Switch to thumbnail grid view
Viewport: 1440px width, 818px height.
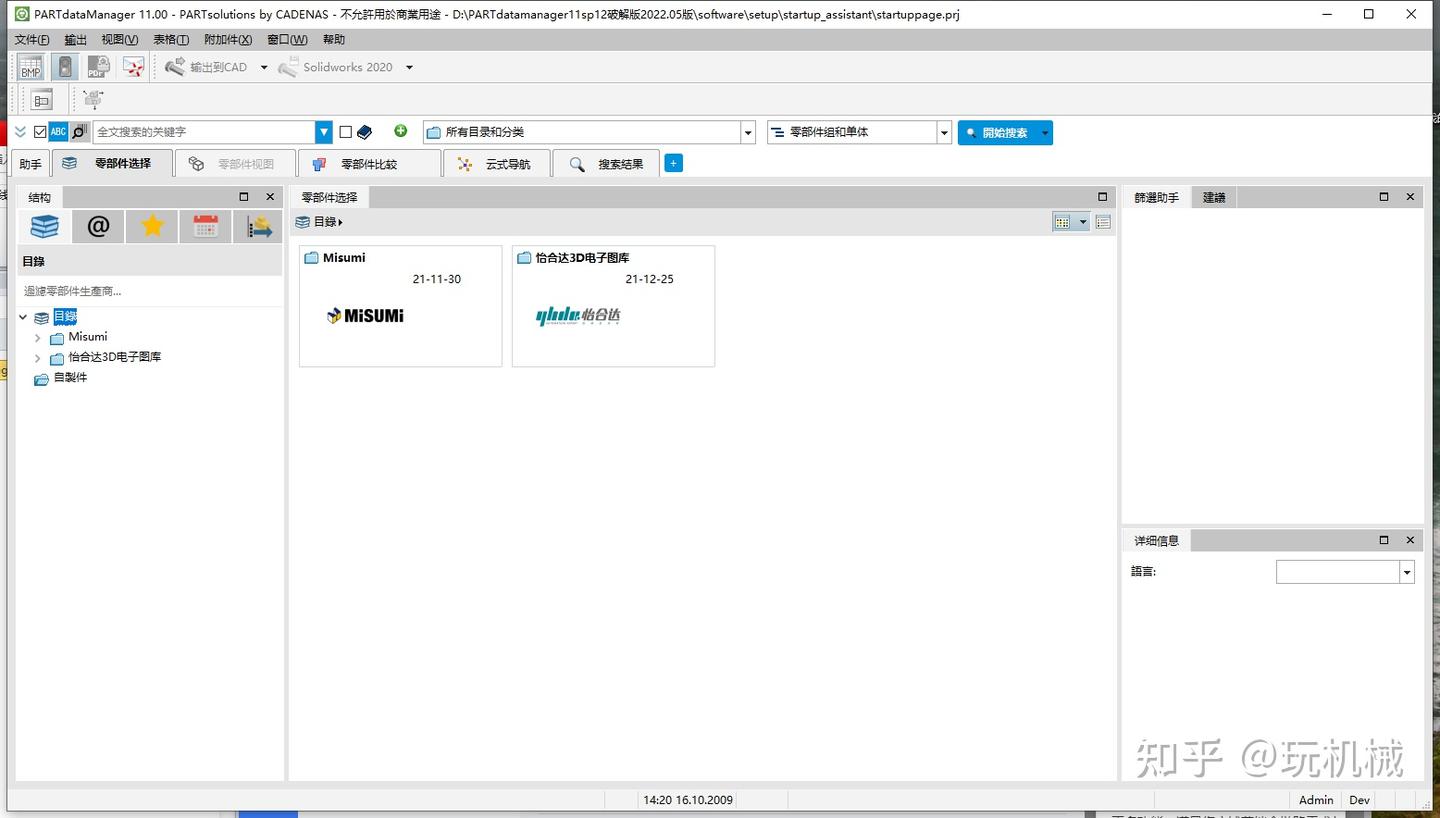point(1063,222)
